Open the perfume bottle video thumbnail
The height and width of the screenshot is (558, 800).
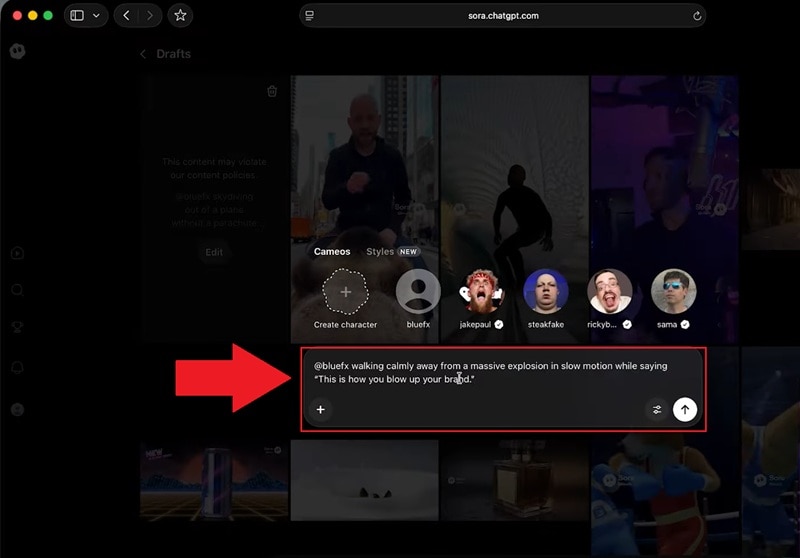pyautogui.click(x=514, y=480)
